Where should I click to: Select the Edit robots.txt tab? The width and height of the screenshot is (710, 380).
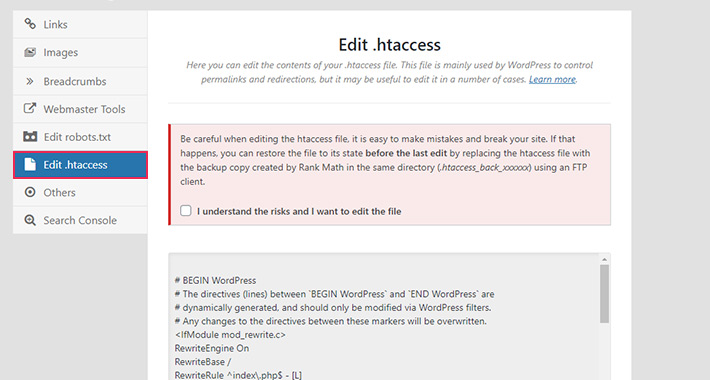tap(80, 137)
